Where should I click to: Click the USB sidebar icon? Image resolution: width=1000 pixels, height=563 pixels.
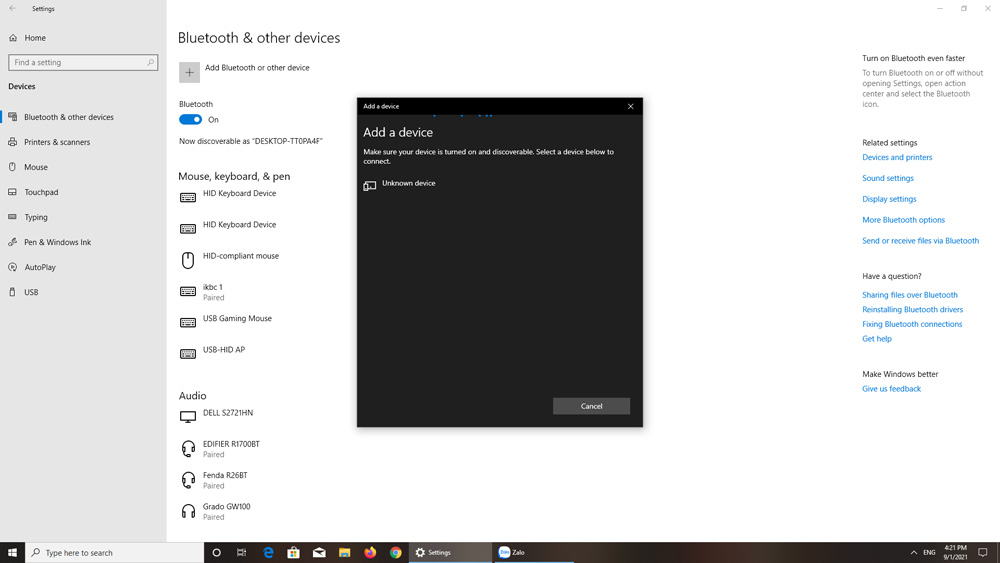[x=13, y=292]
